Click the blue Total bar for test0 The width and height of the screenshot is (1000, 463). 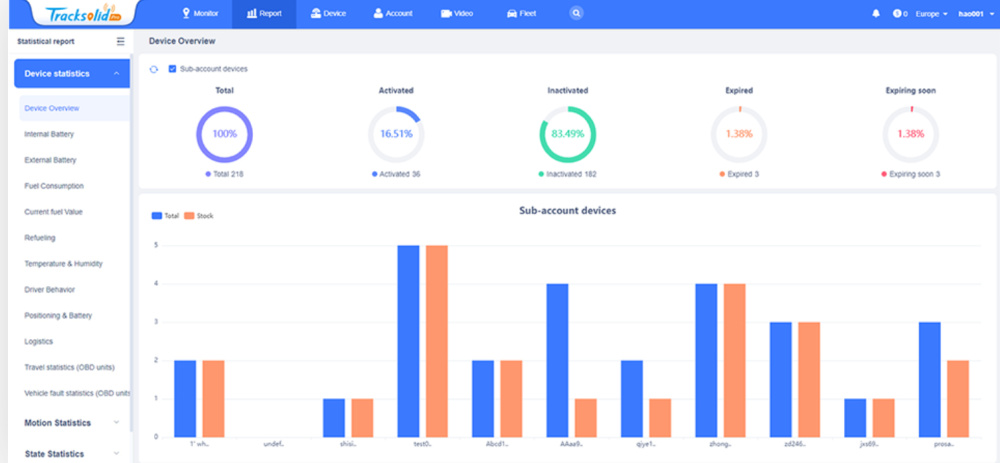[408, 340]
